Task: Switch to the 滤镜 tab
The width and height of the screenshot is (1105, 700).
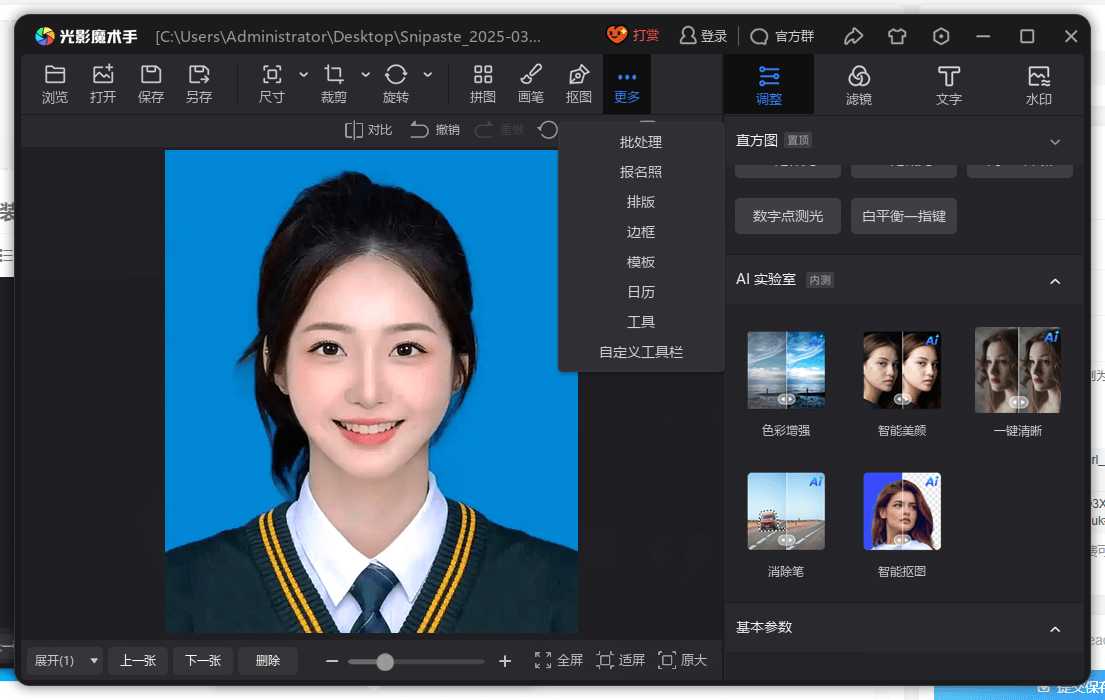Action: pyautogui.click(x=858, y=84)
